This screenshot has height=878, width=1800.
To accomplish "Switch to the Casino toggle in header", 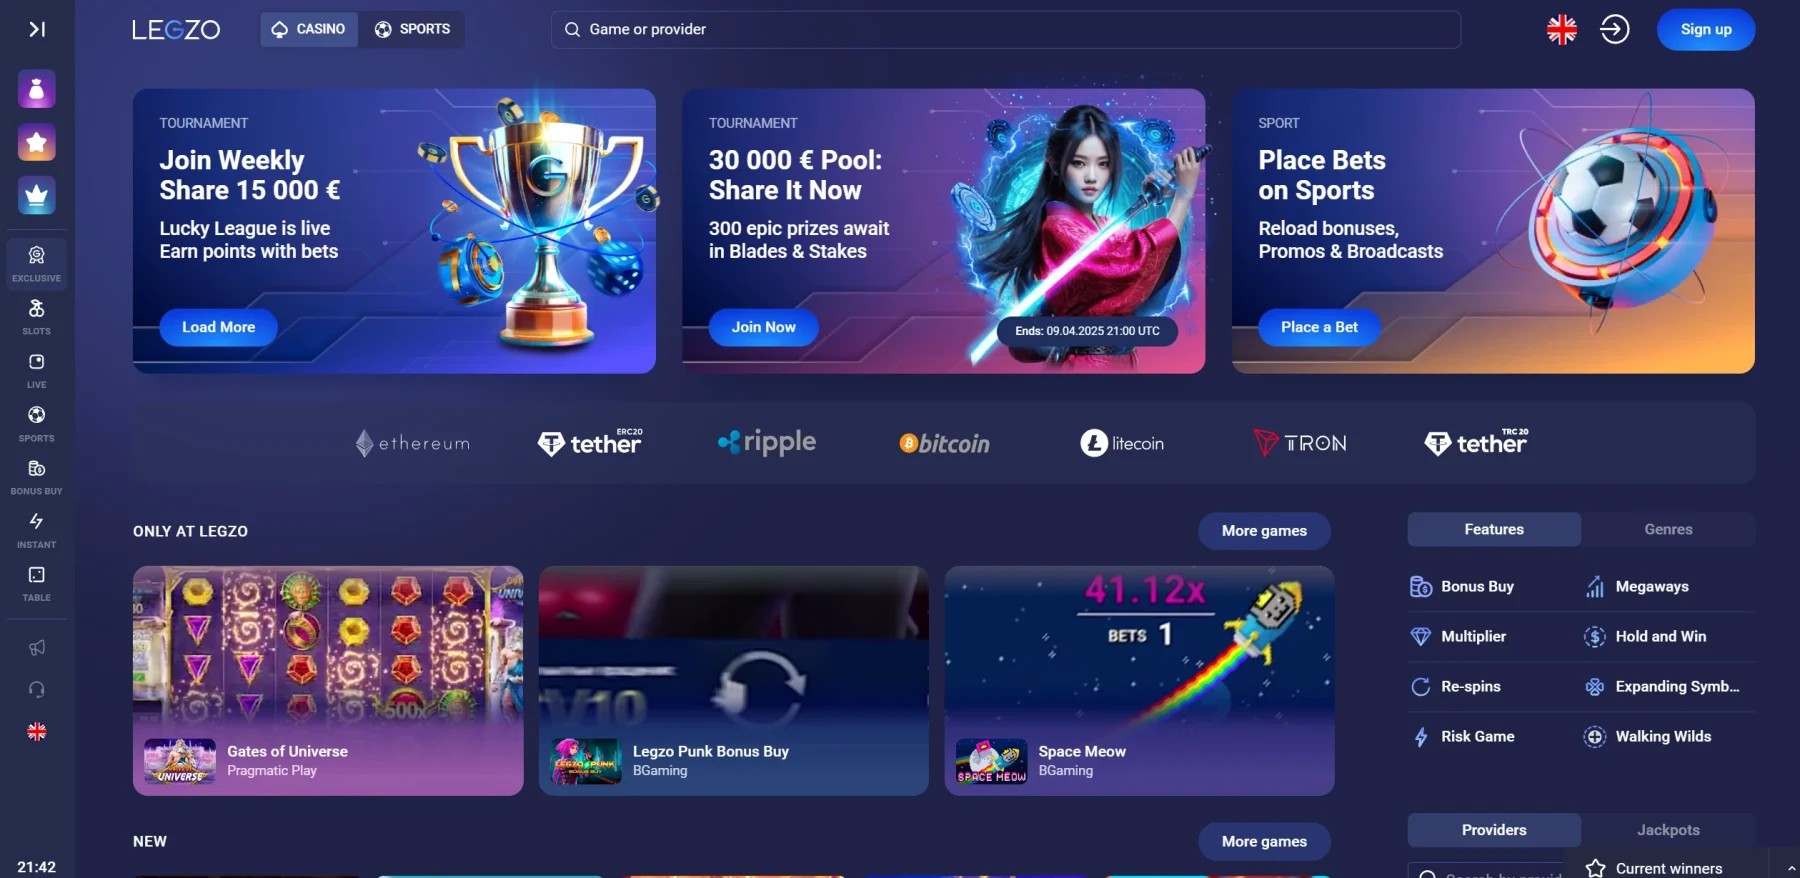I will (309, 29).
